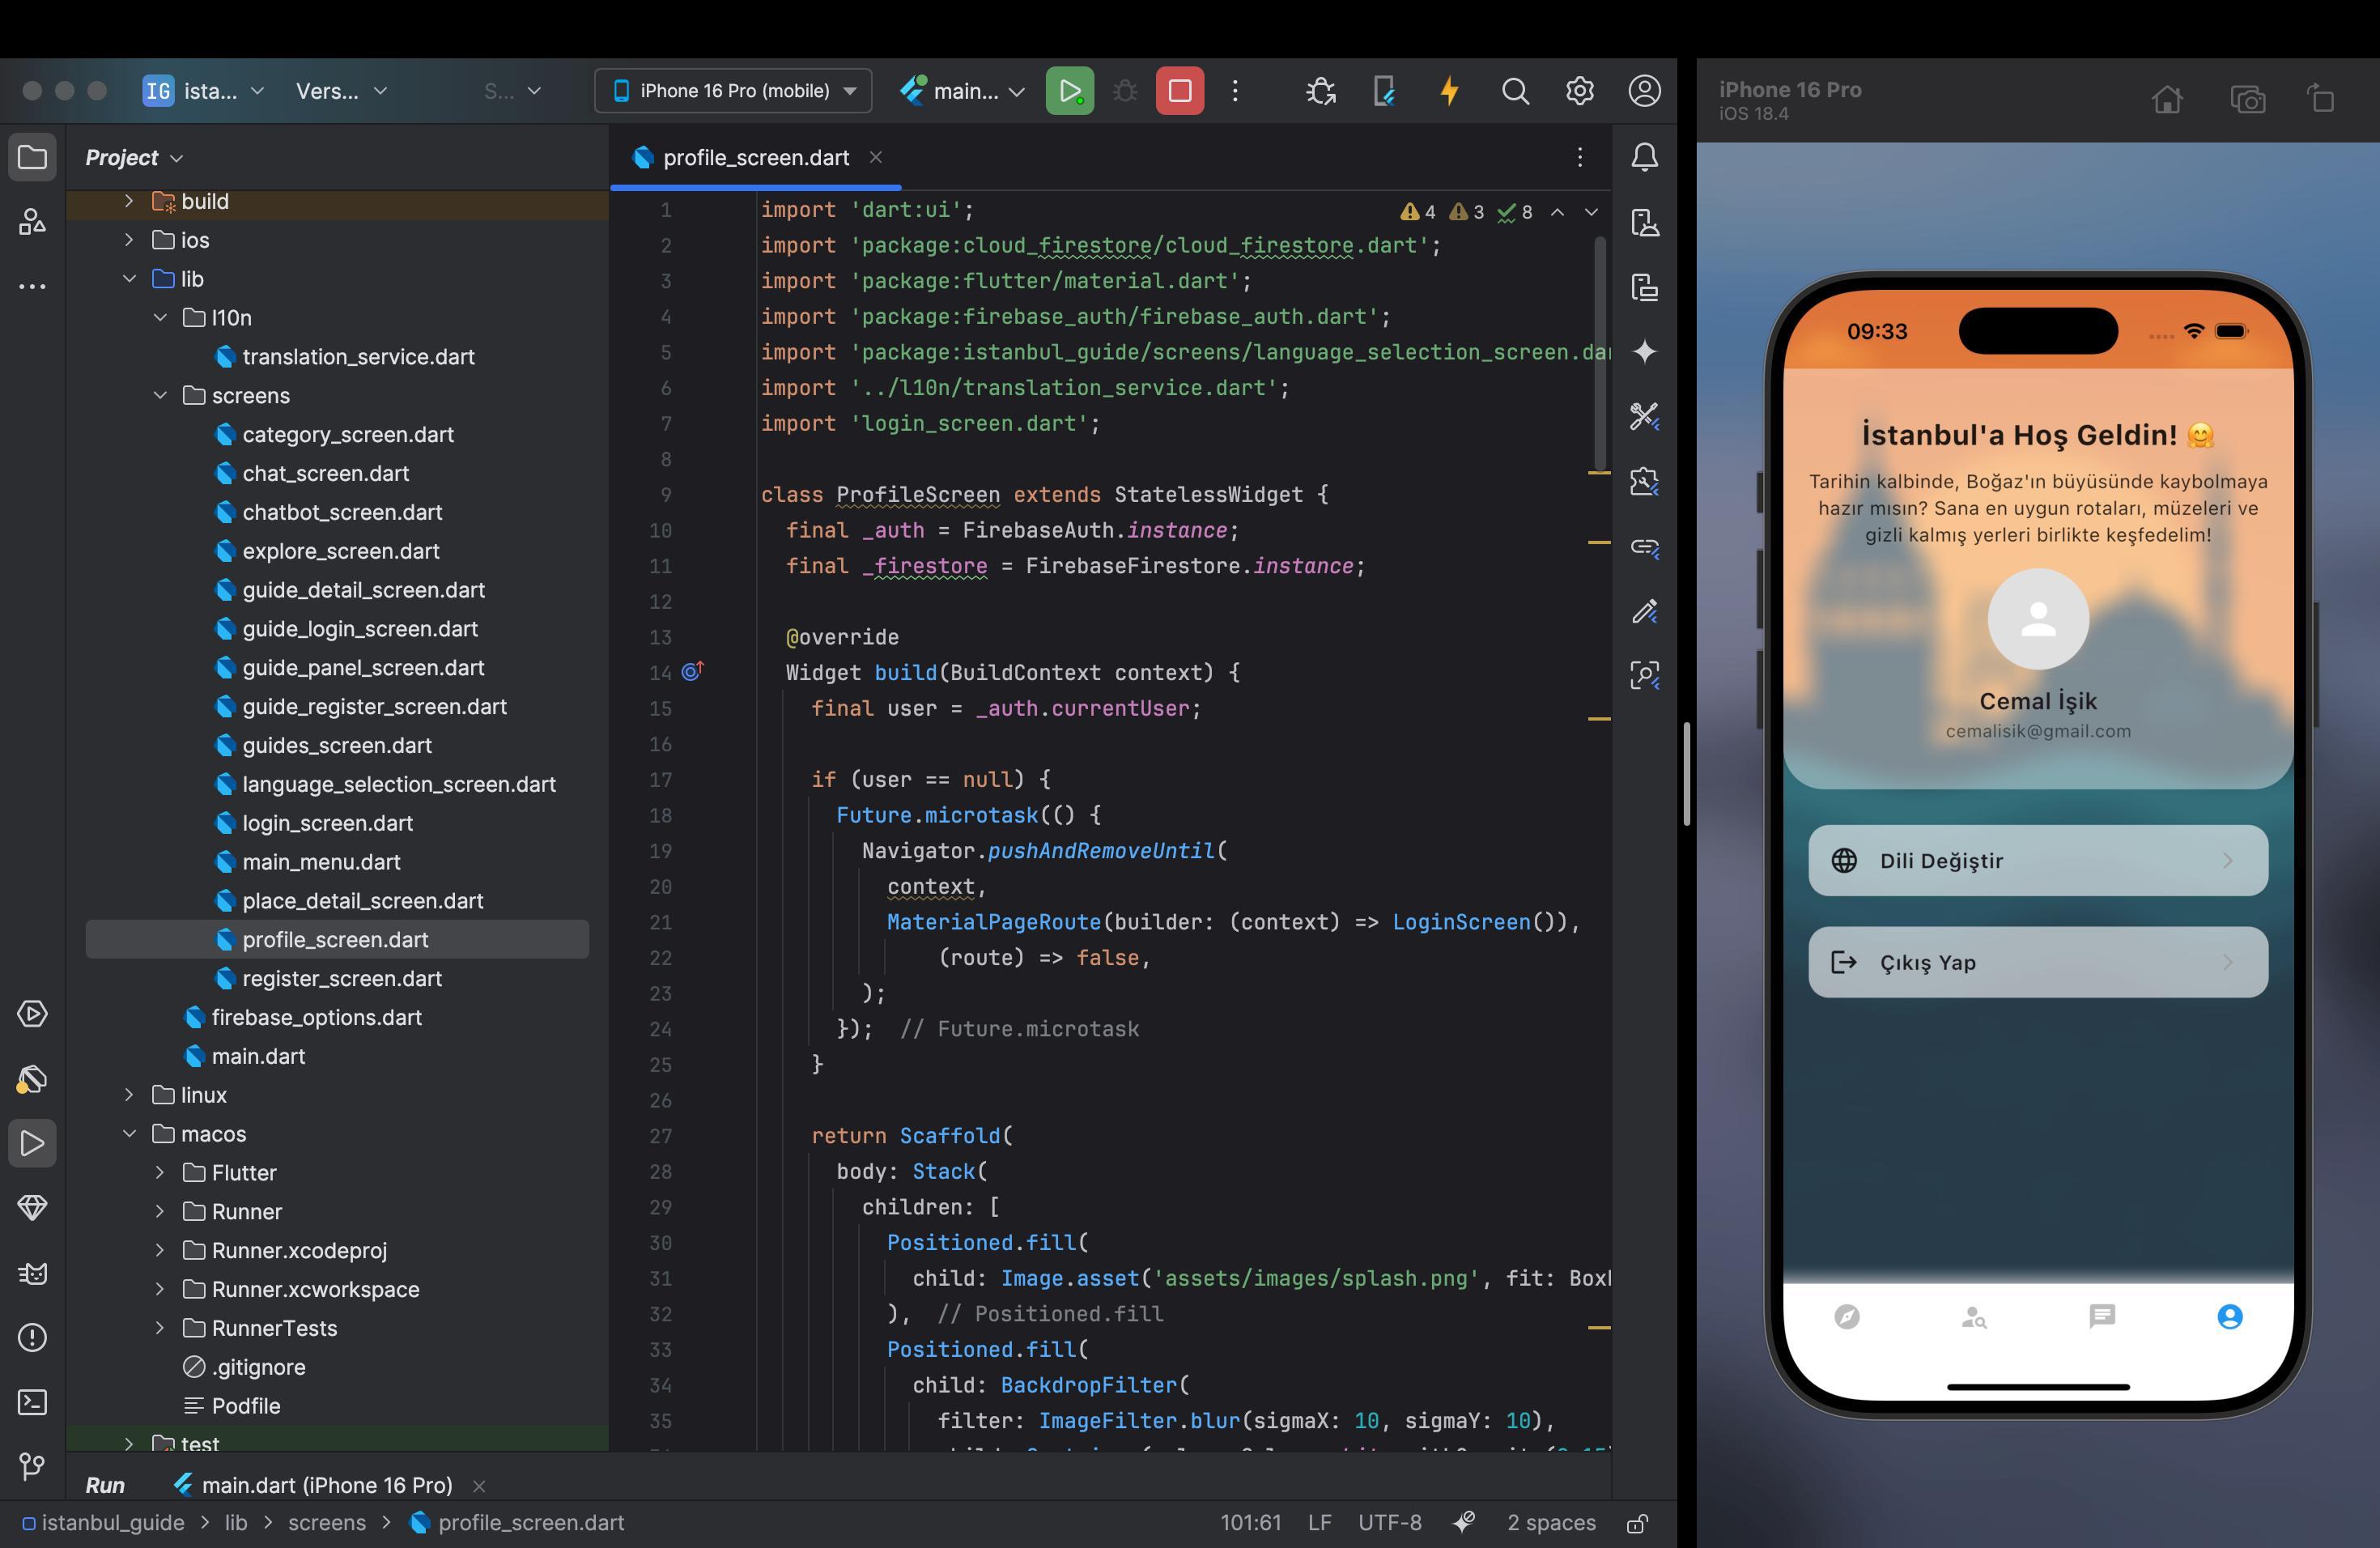
Task: Rotate simulator device icon
Action: (x=2321, y=99)
